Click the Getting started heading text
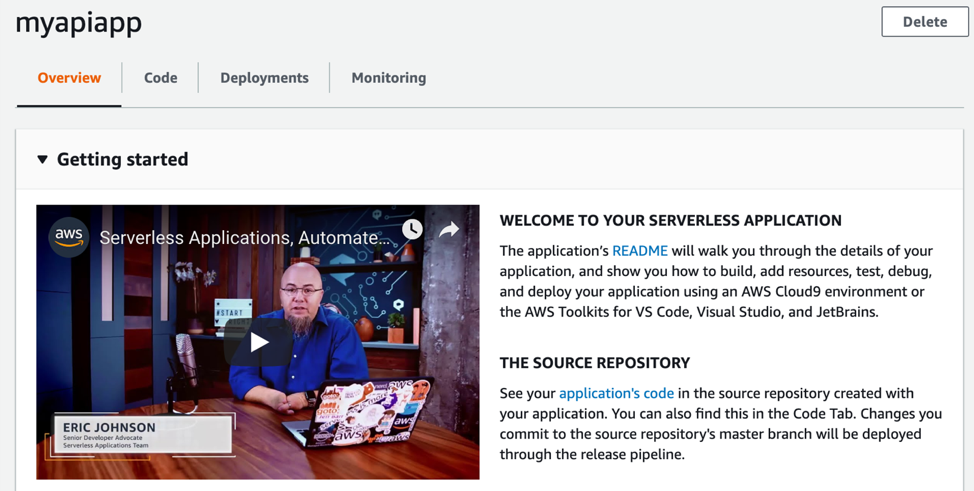 pyautogui.click(x=122, y=160)
